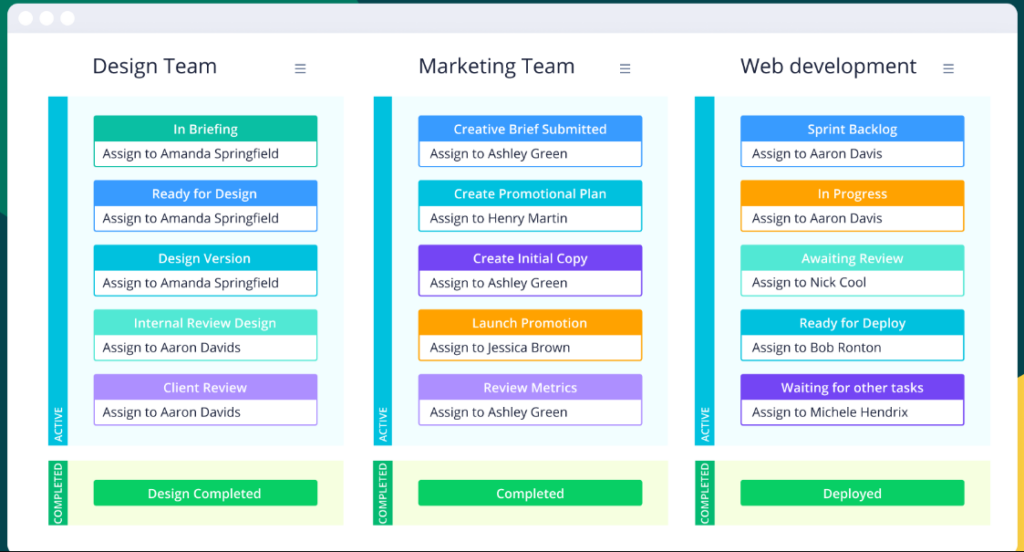Click assignee field under Design Version
The height and width of the screenshot is (552, 1024).
[x=205, y=283]
